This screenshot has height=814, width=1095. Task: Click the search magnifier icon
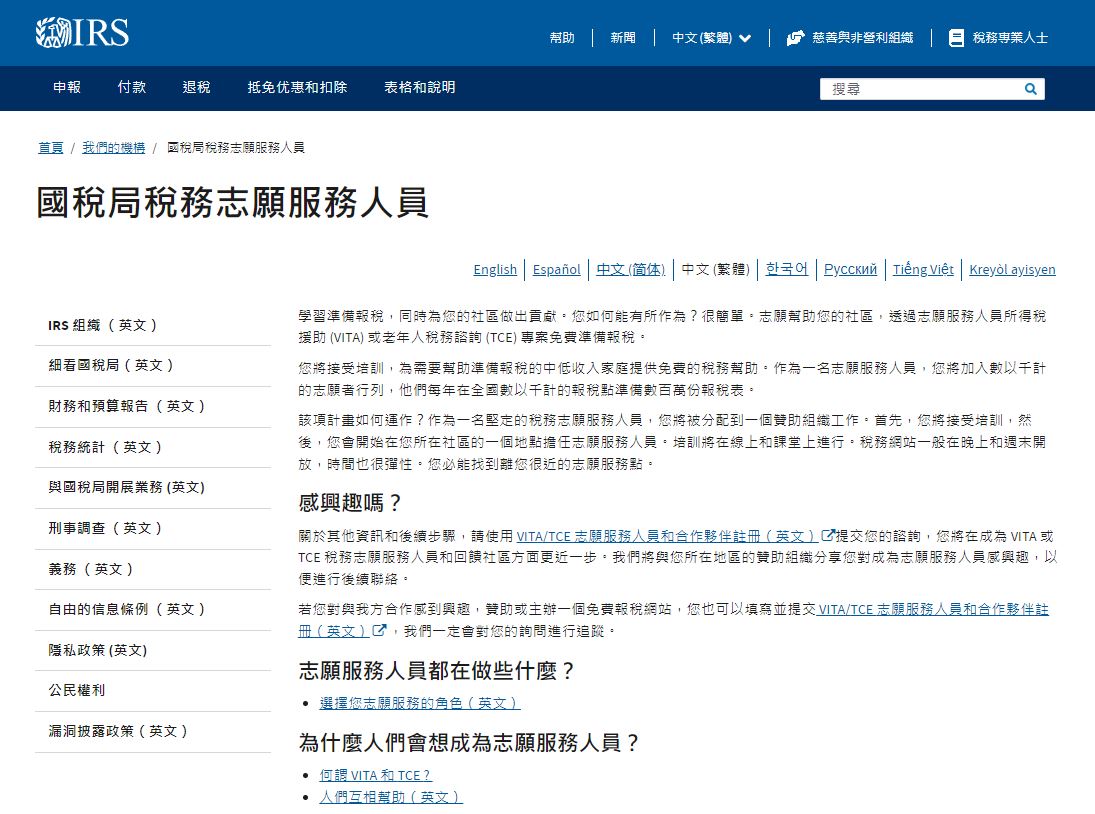(x=1030, y=89)
